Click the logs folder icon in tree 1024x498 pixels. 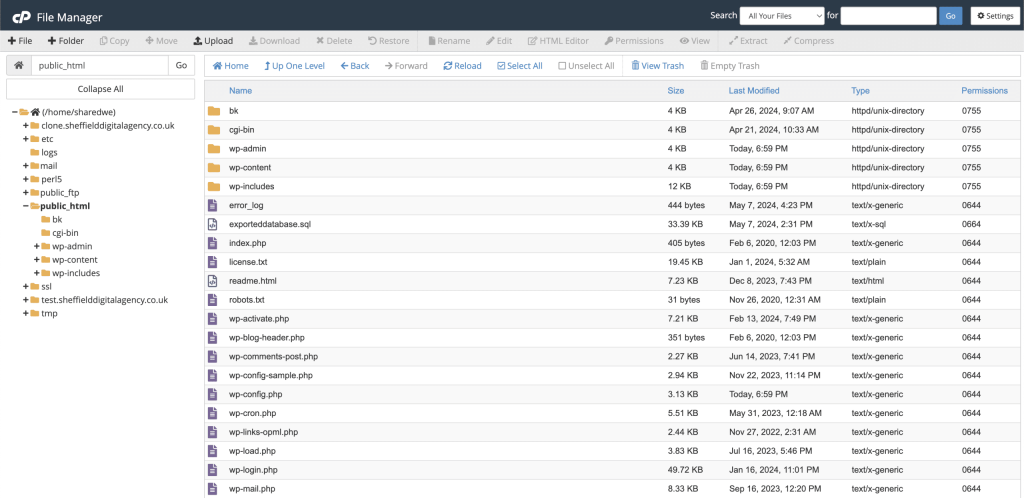[x=35, y=152]
